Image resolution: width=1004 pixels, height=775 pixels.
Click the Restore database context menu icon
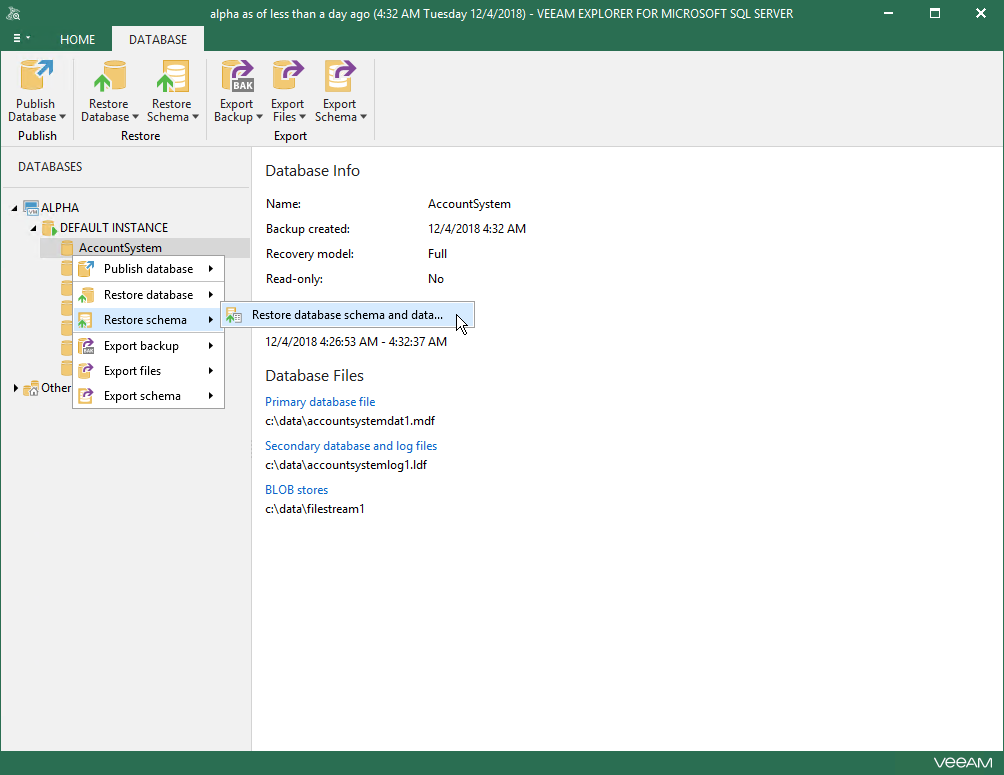[x=86, y=295]
